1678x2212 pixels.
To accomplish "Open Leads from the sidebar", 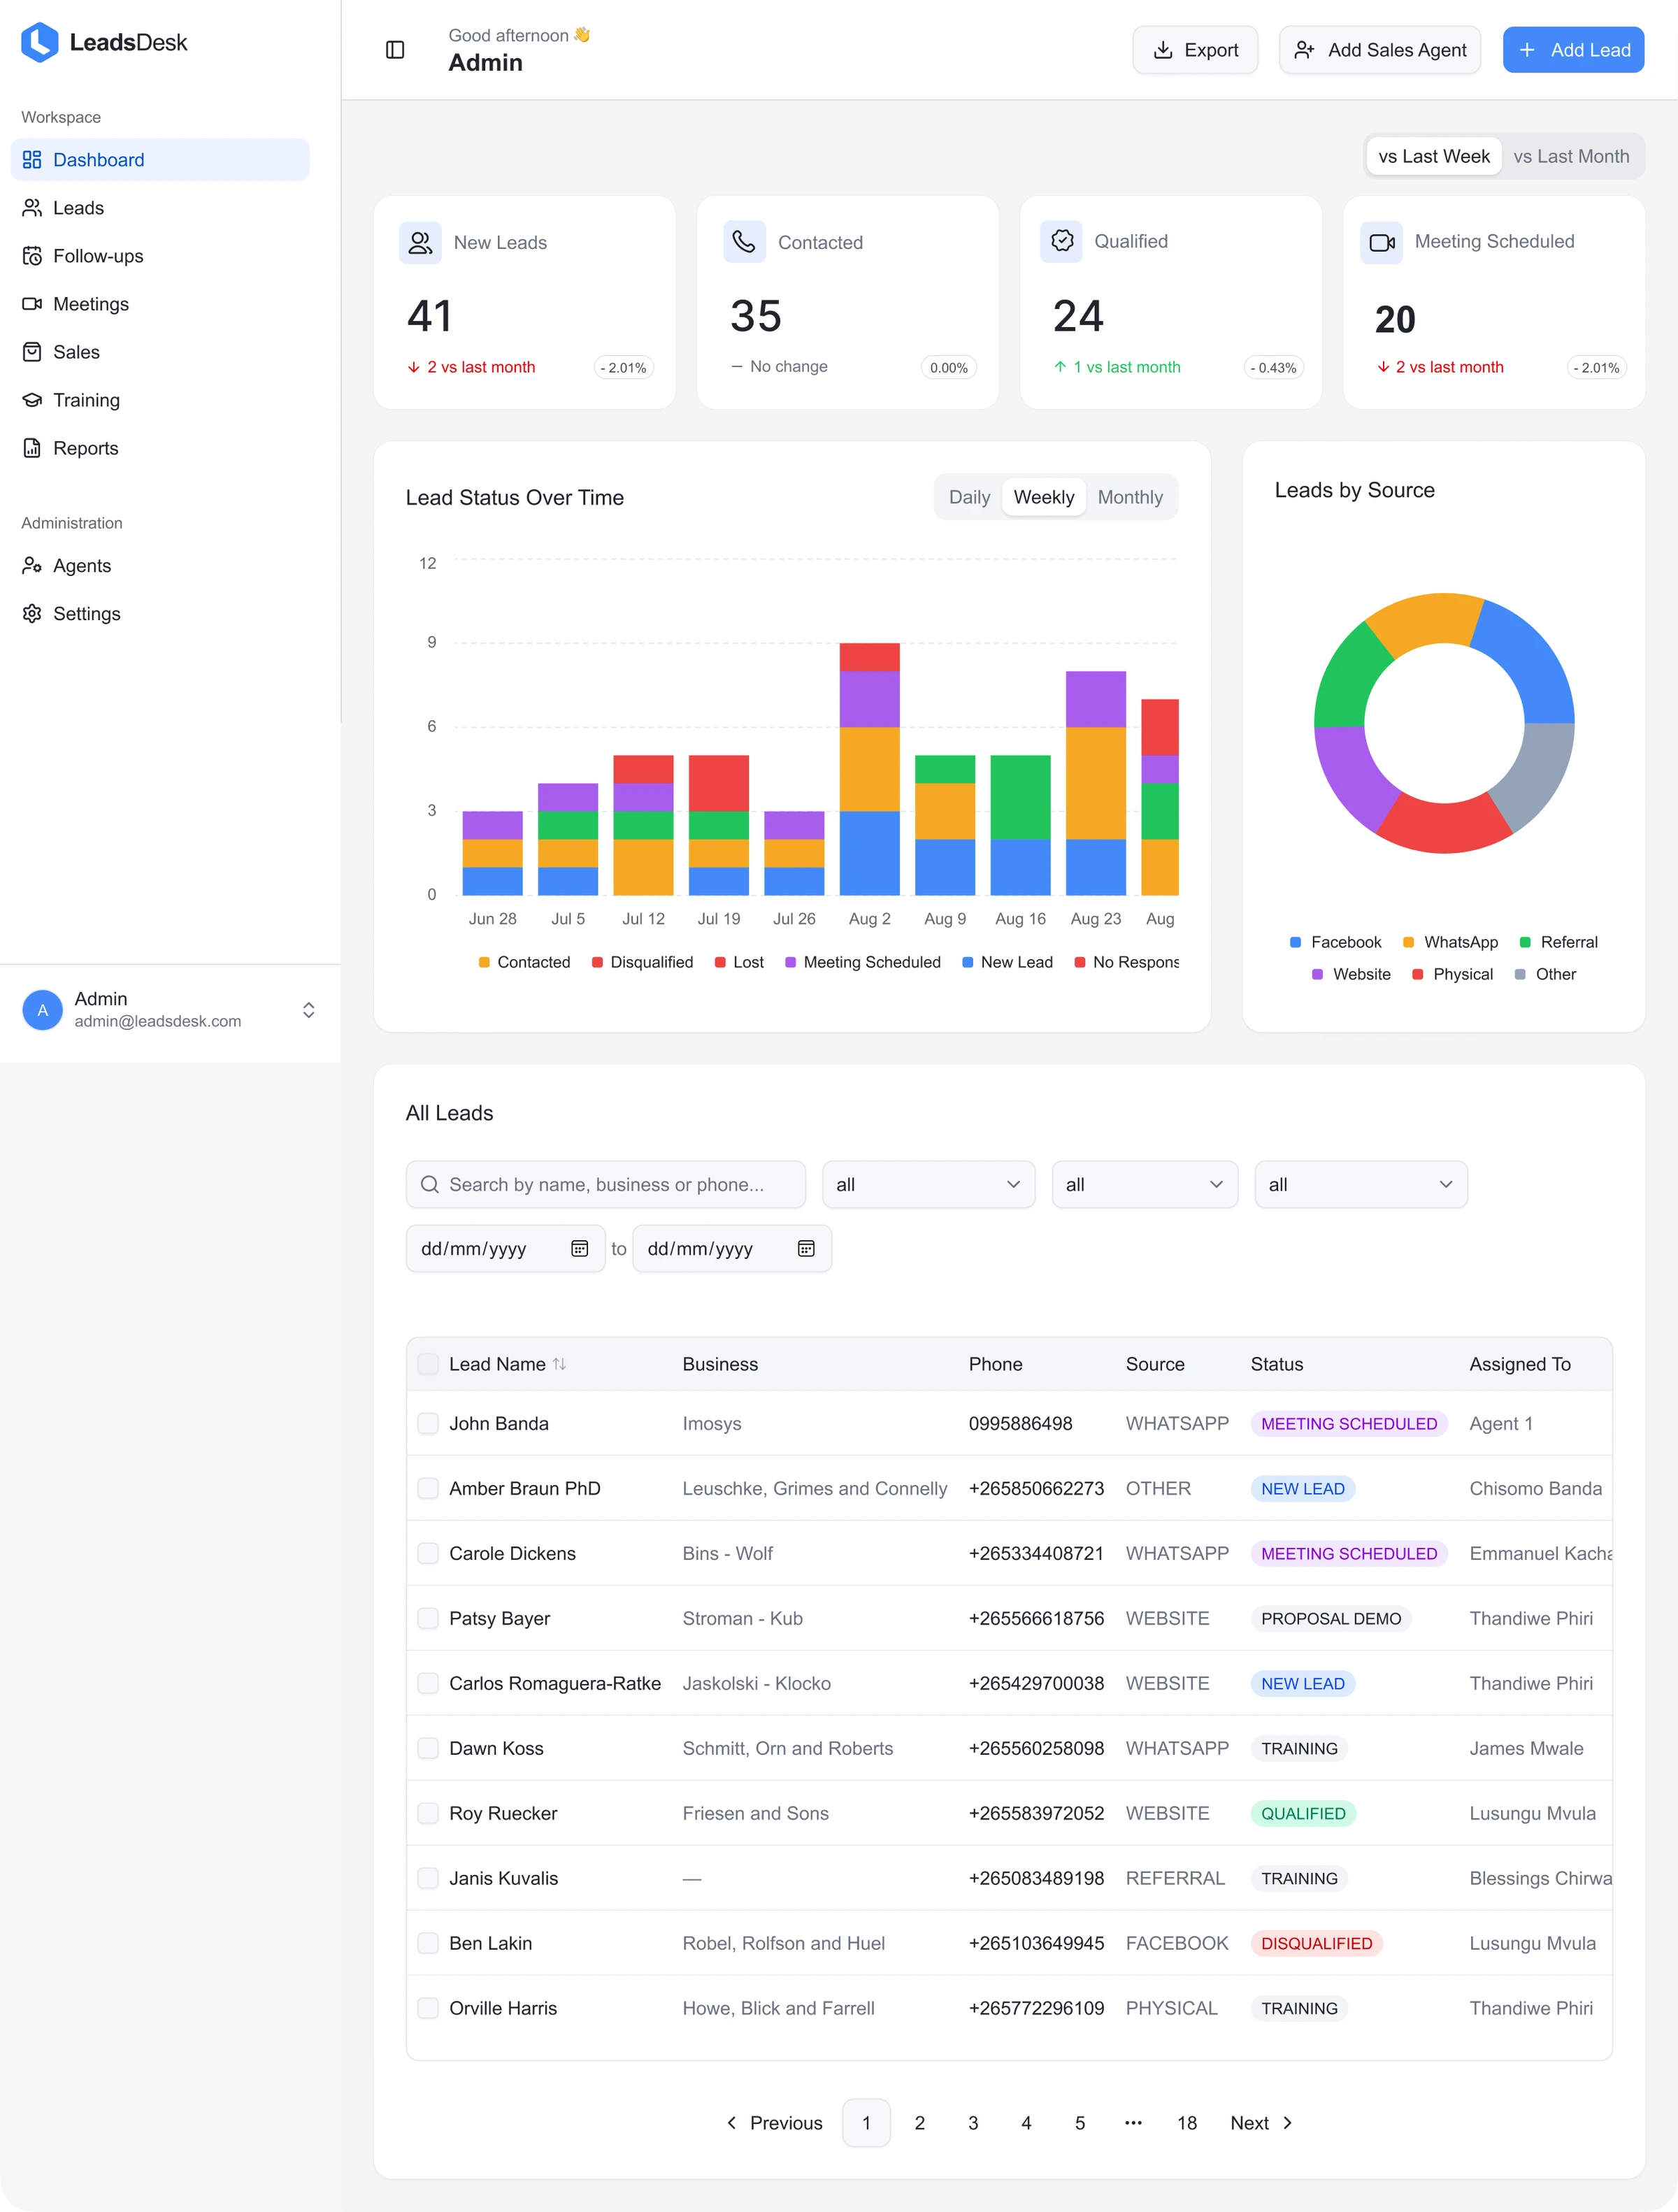I will (x=160, y=208).
